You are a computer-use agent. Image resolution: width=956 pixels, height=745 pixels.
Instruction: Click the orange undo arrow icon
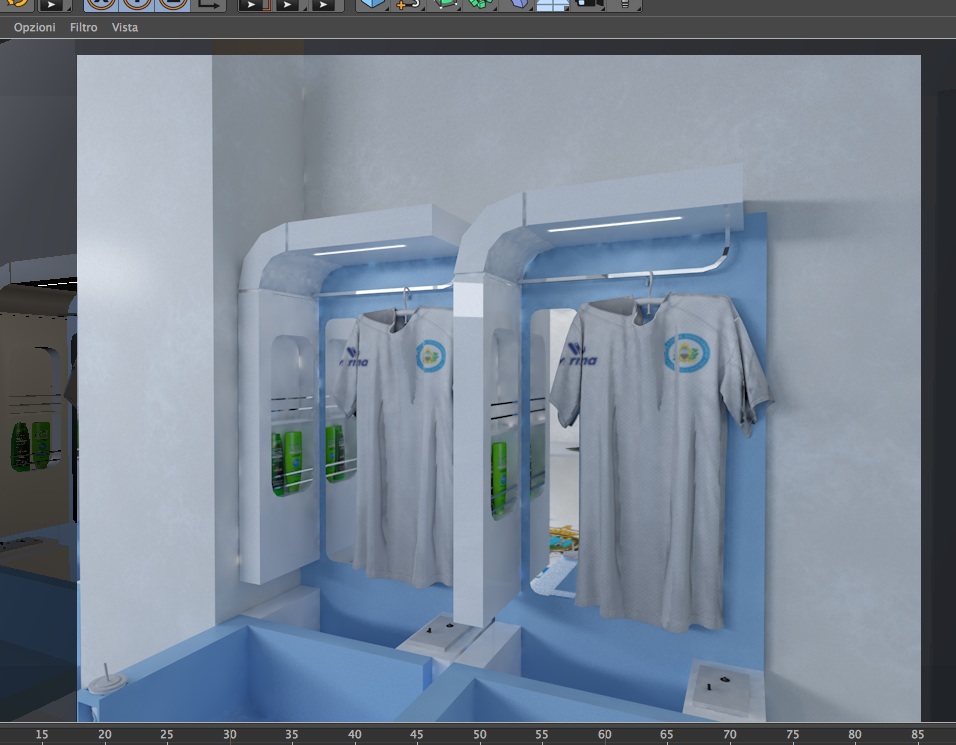click(18, 4)
